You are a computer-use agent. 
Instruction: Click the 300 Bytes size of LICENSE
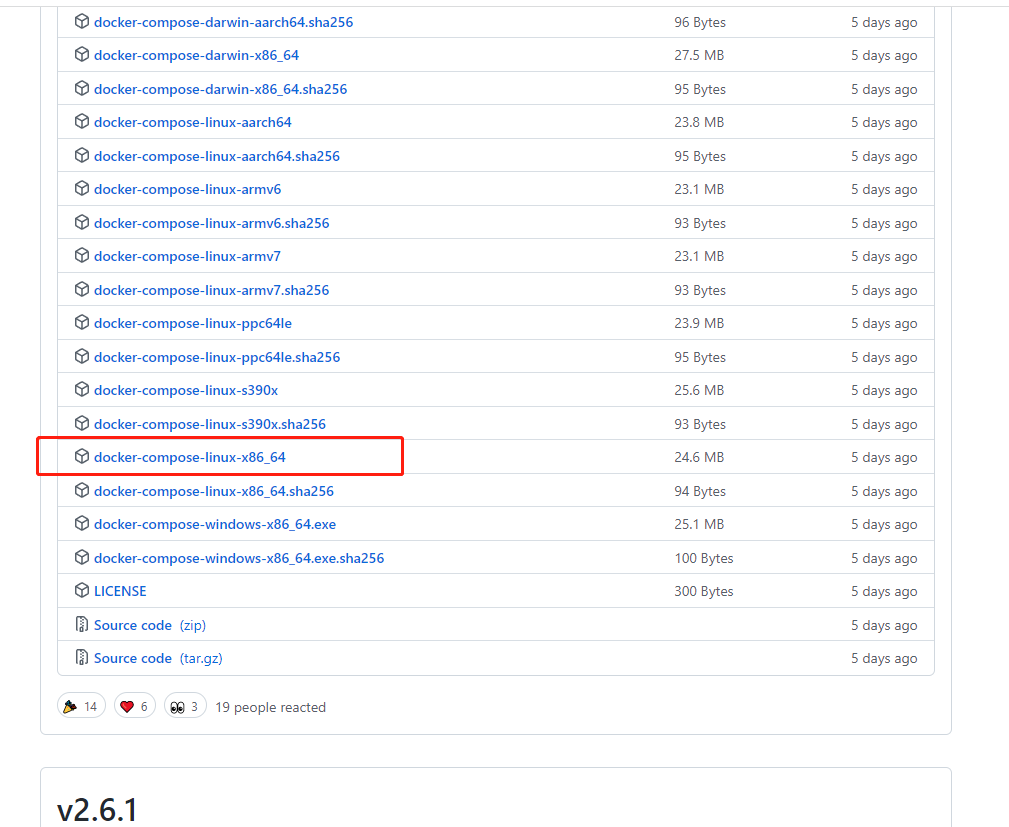point(704,591)
